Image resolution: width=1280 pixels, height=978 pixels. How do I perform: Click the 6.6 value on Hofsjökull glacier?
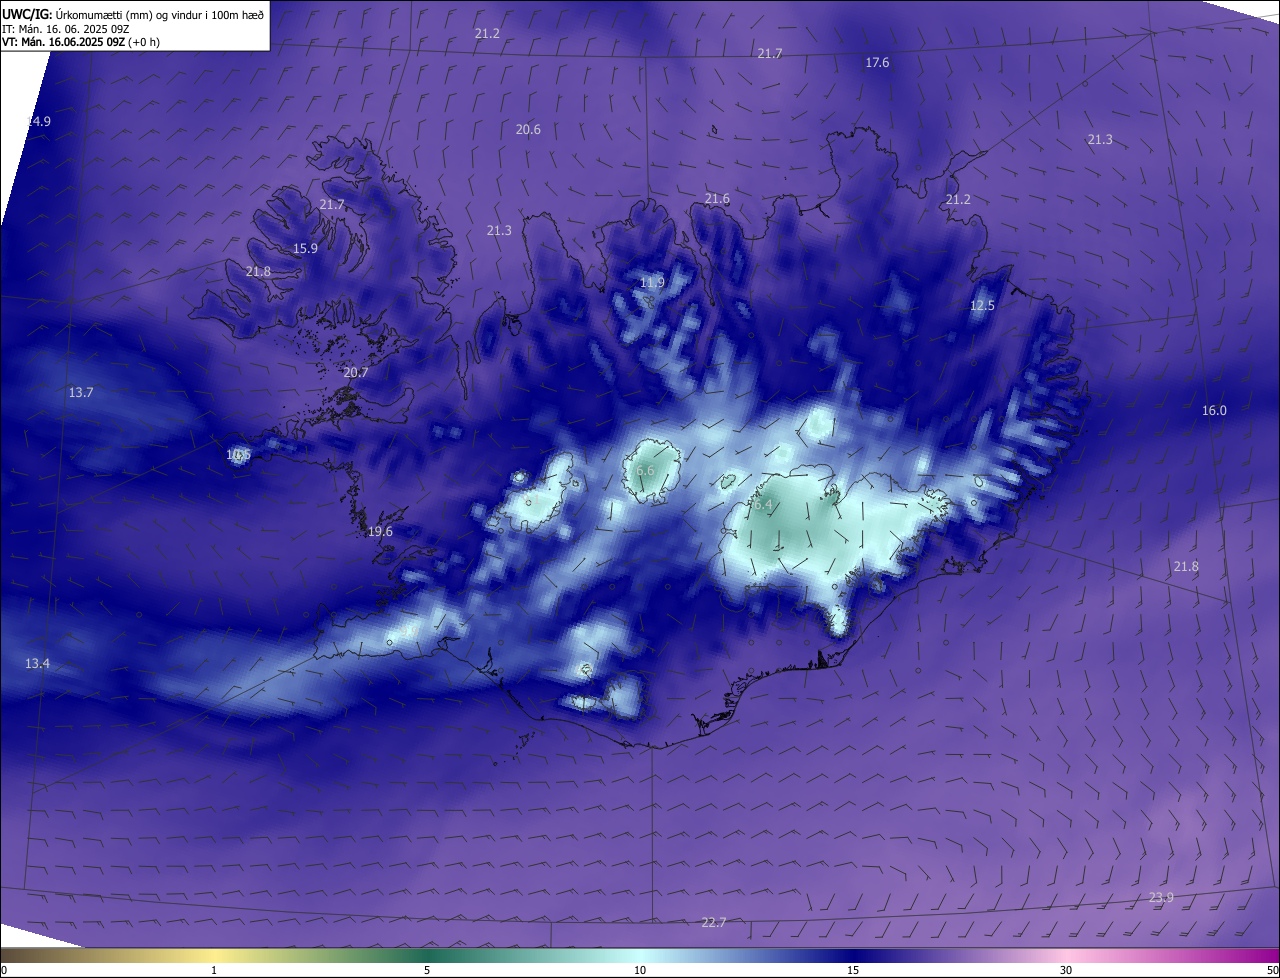coord(645,471)
